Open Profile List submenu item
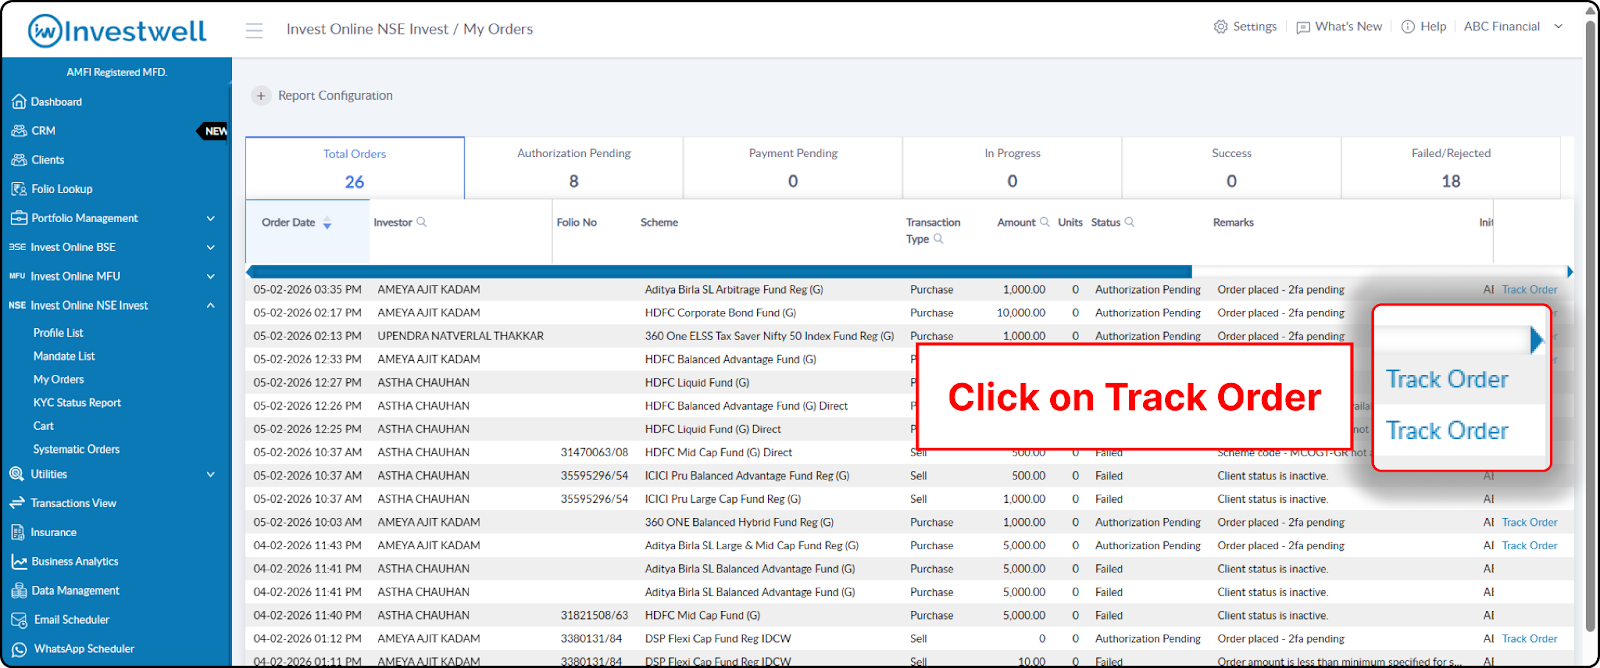 pos(58,333)
